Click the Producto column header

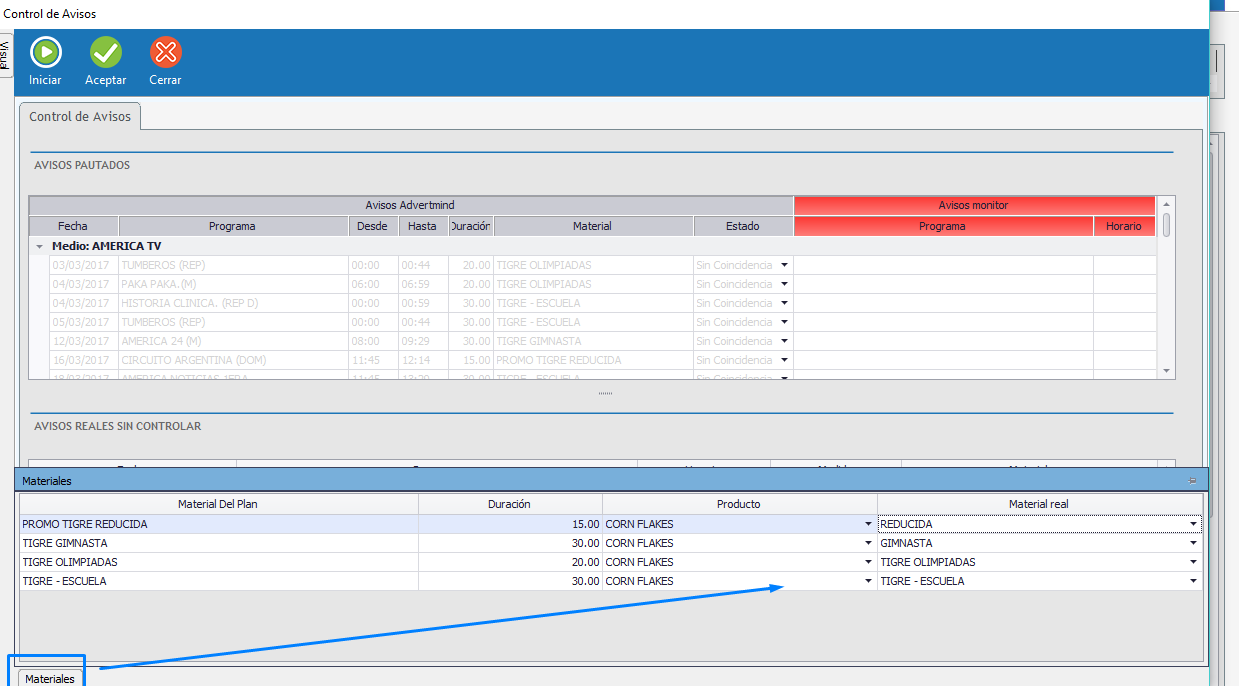739,504
